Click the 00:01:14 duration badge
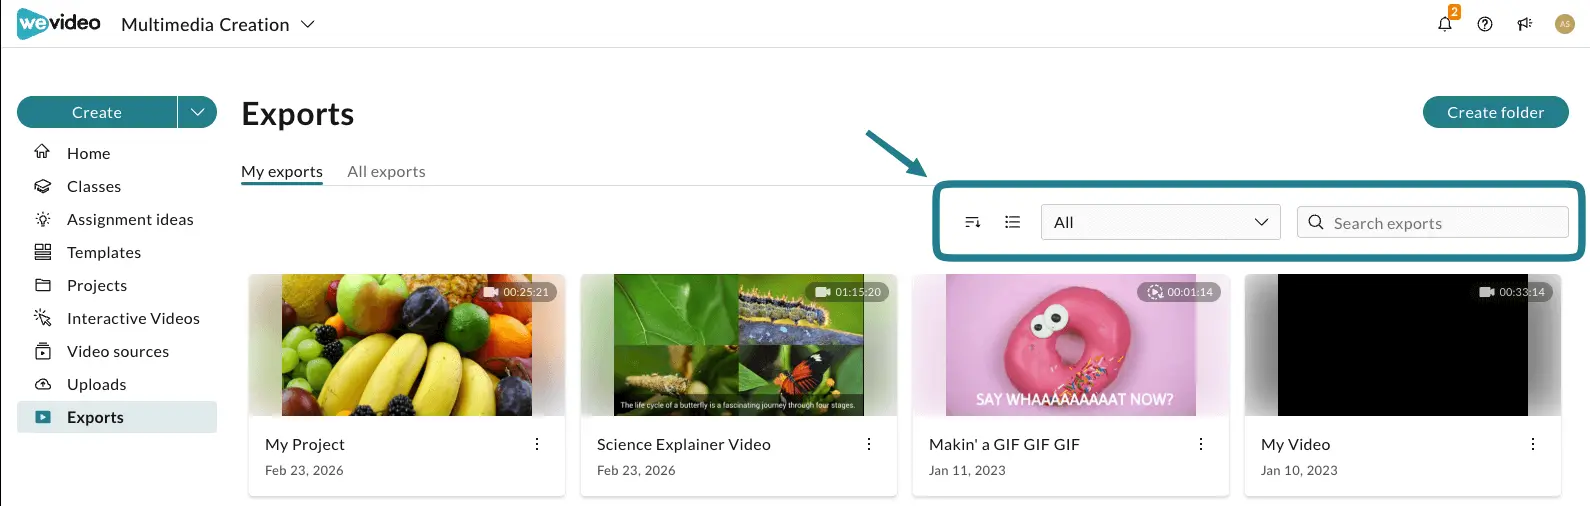 (1179, 292)
